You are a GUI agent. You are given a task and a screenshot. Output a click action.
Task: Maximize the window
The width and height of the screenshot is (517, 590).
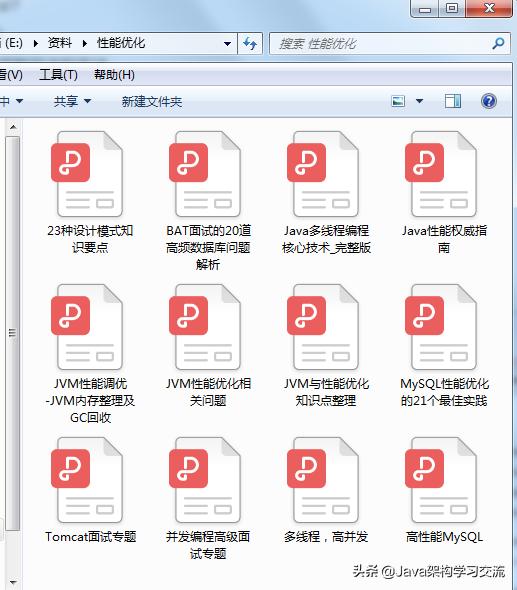(x=452, y=8)
